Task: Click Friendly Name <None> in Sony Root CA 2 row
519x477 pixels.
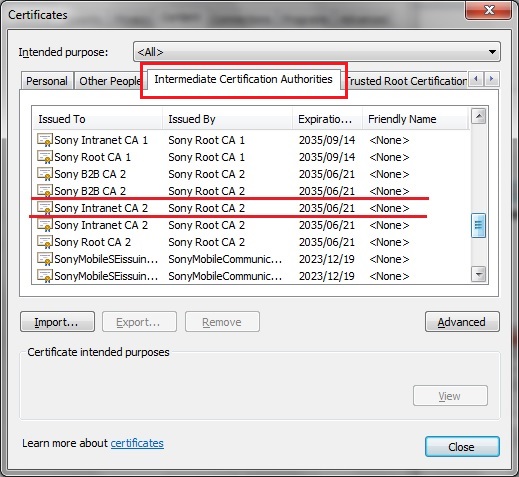Action: 389,242
